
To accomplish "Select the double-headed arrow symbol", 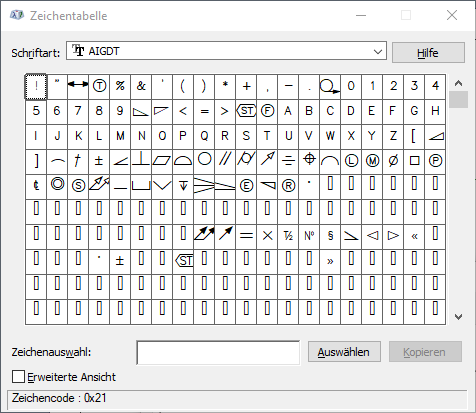I will click(x=78, y=86).
